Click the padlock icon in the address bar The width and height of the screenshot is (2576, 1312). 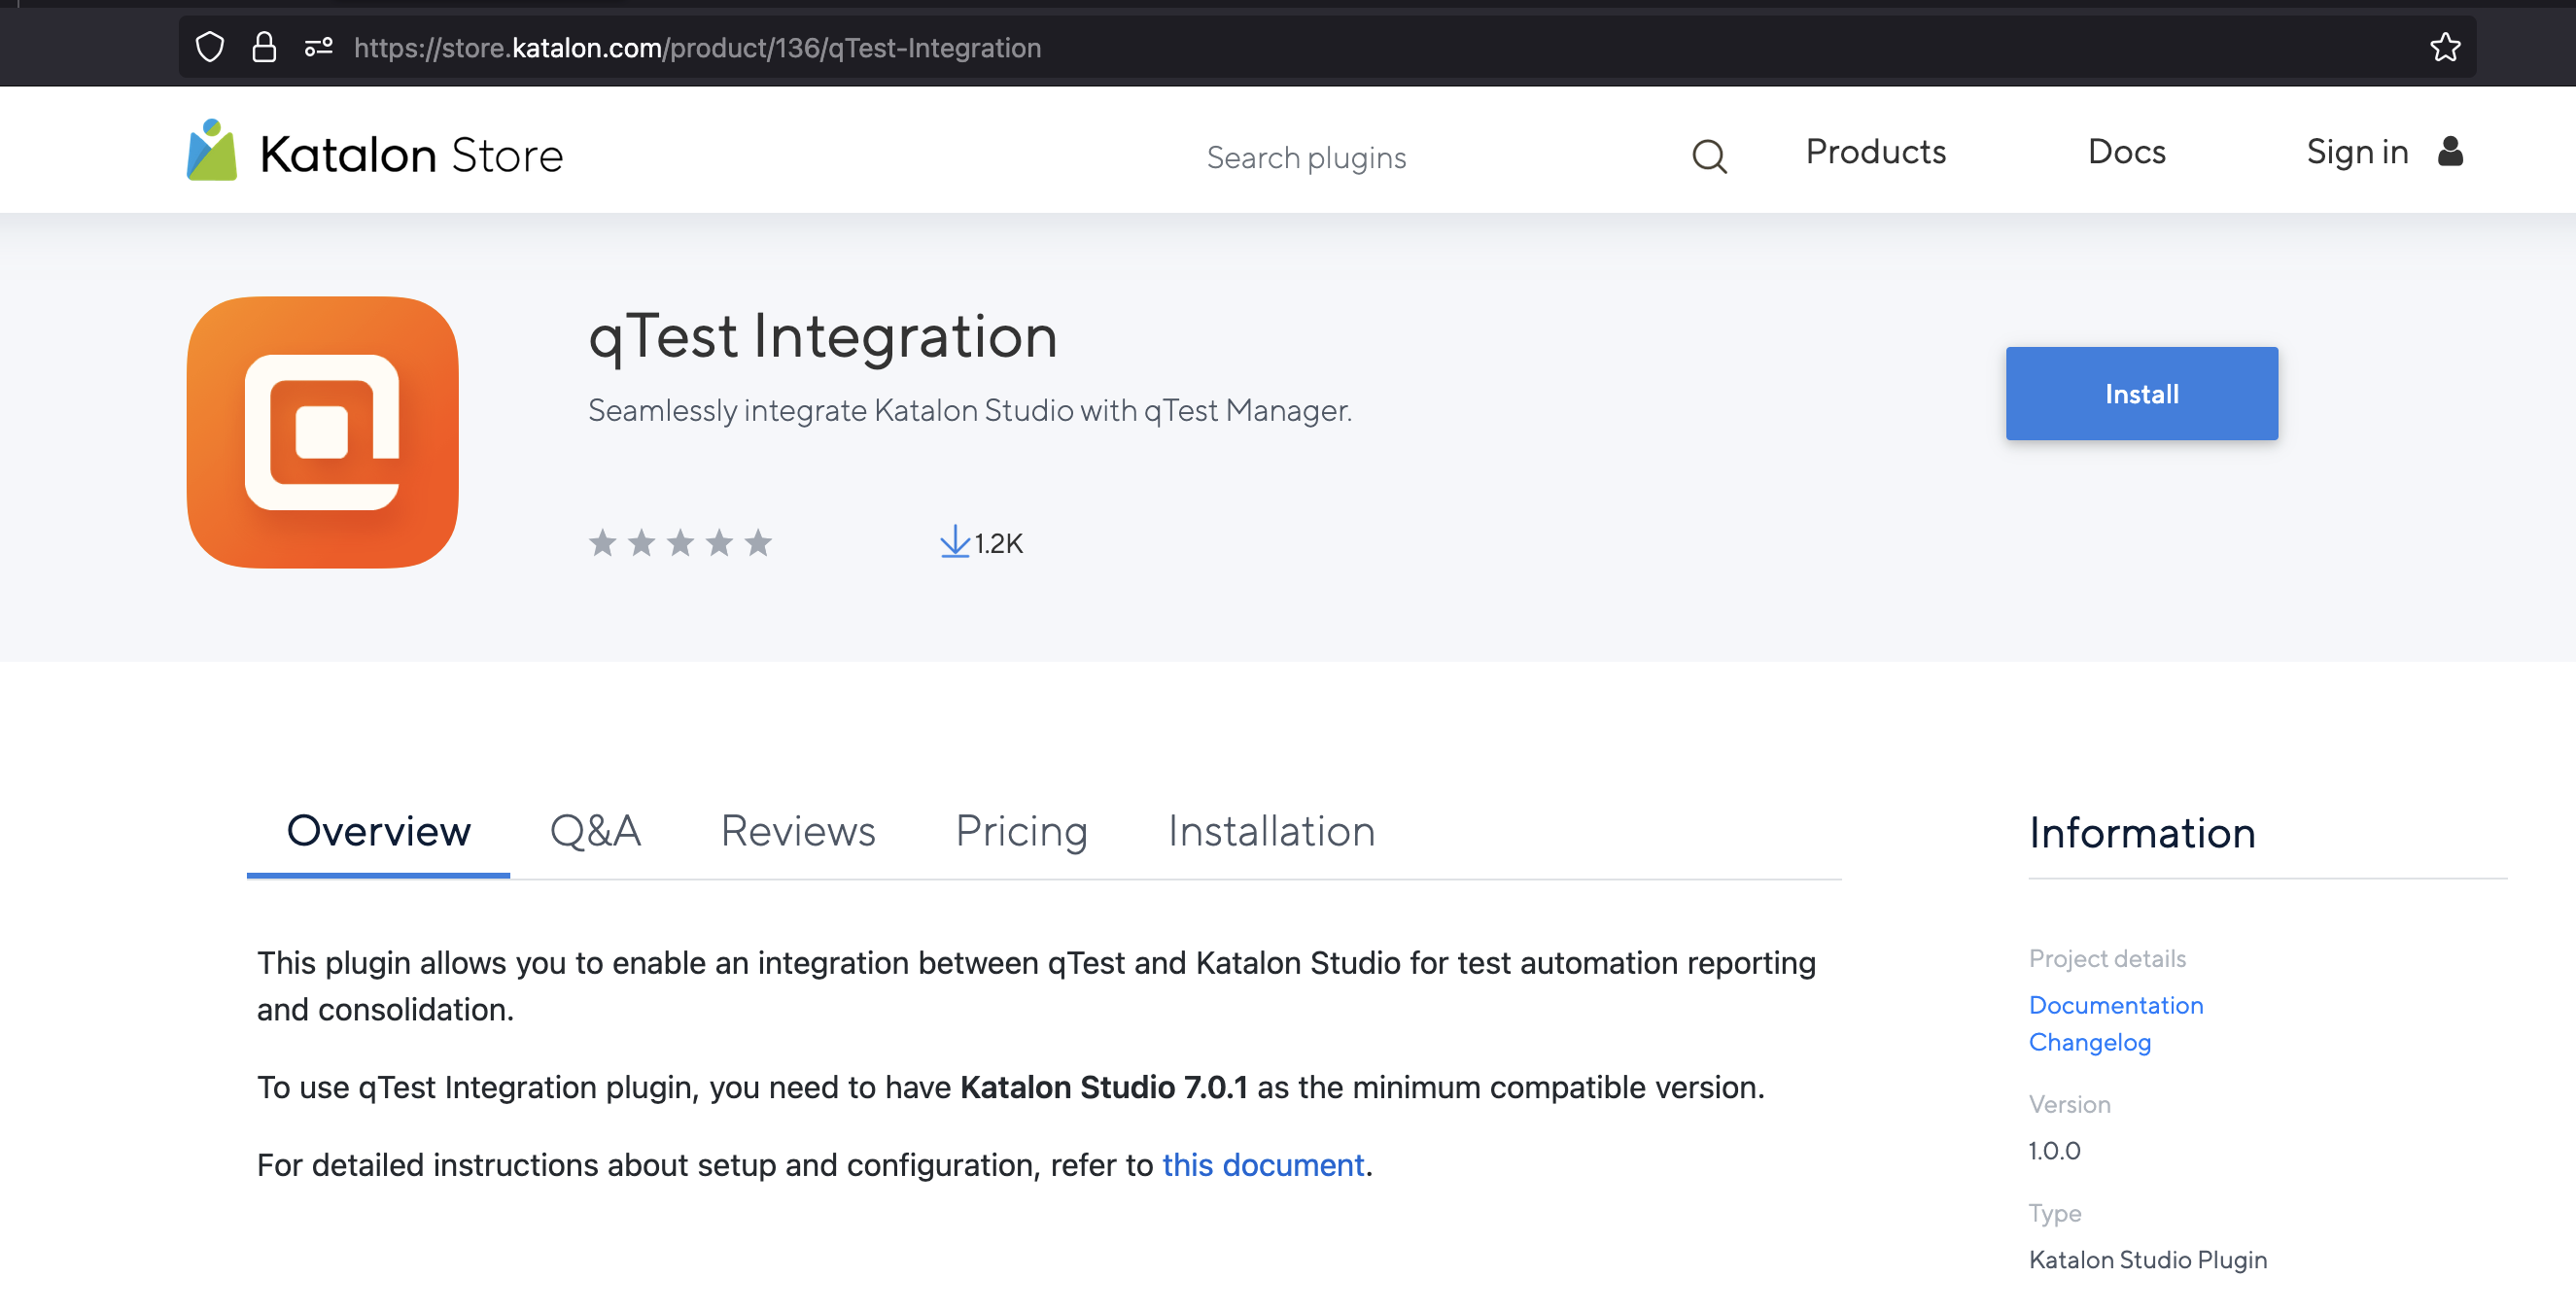tap(265, 46)
